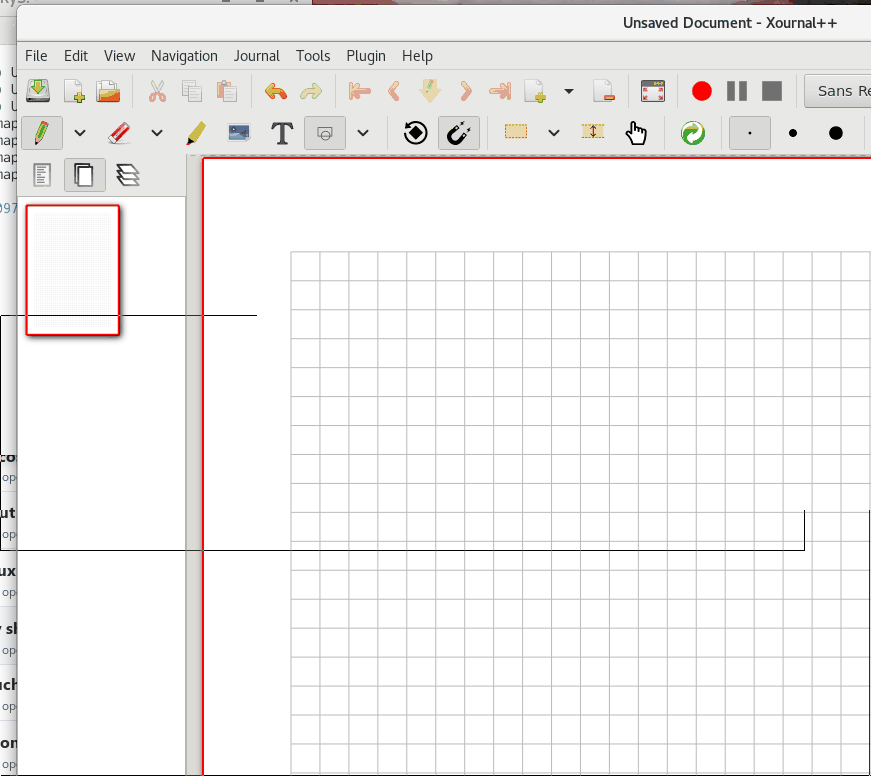
Task: Undo the last action
Action: coord(276,90)
